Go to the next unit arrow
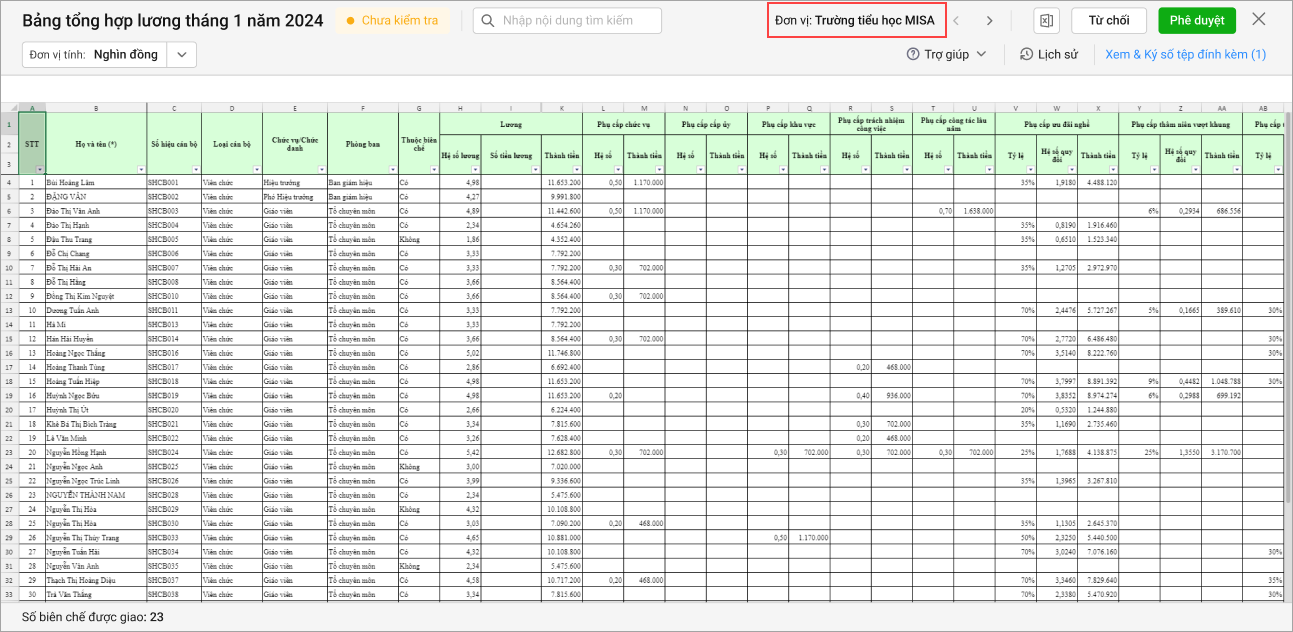The image size is (1293, 632). coord(989,21)
